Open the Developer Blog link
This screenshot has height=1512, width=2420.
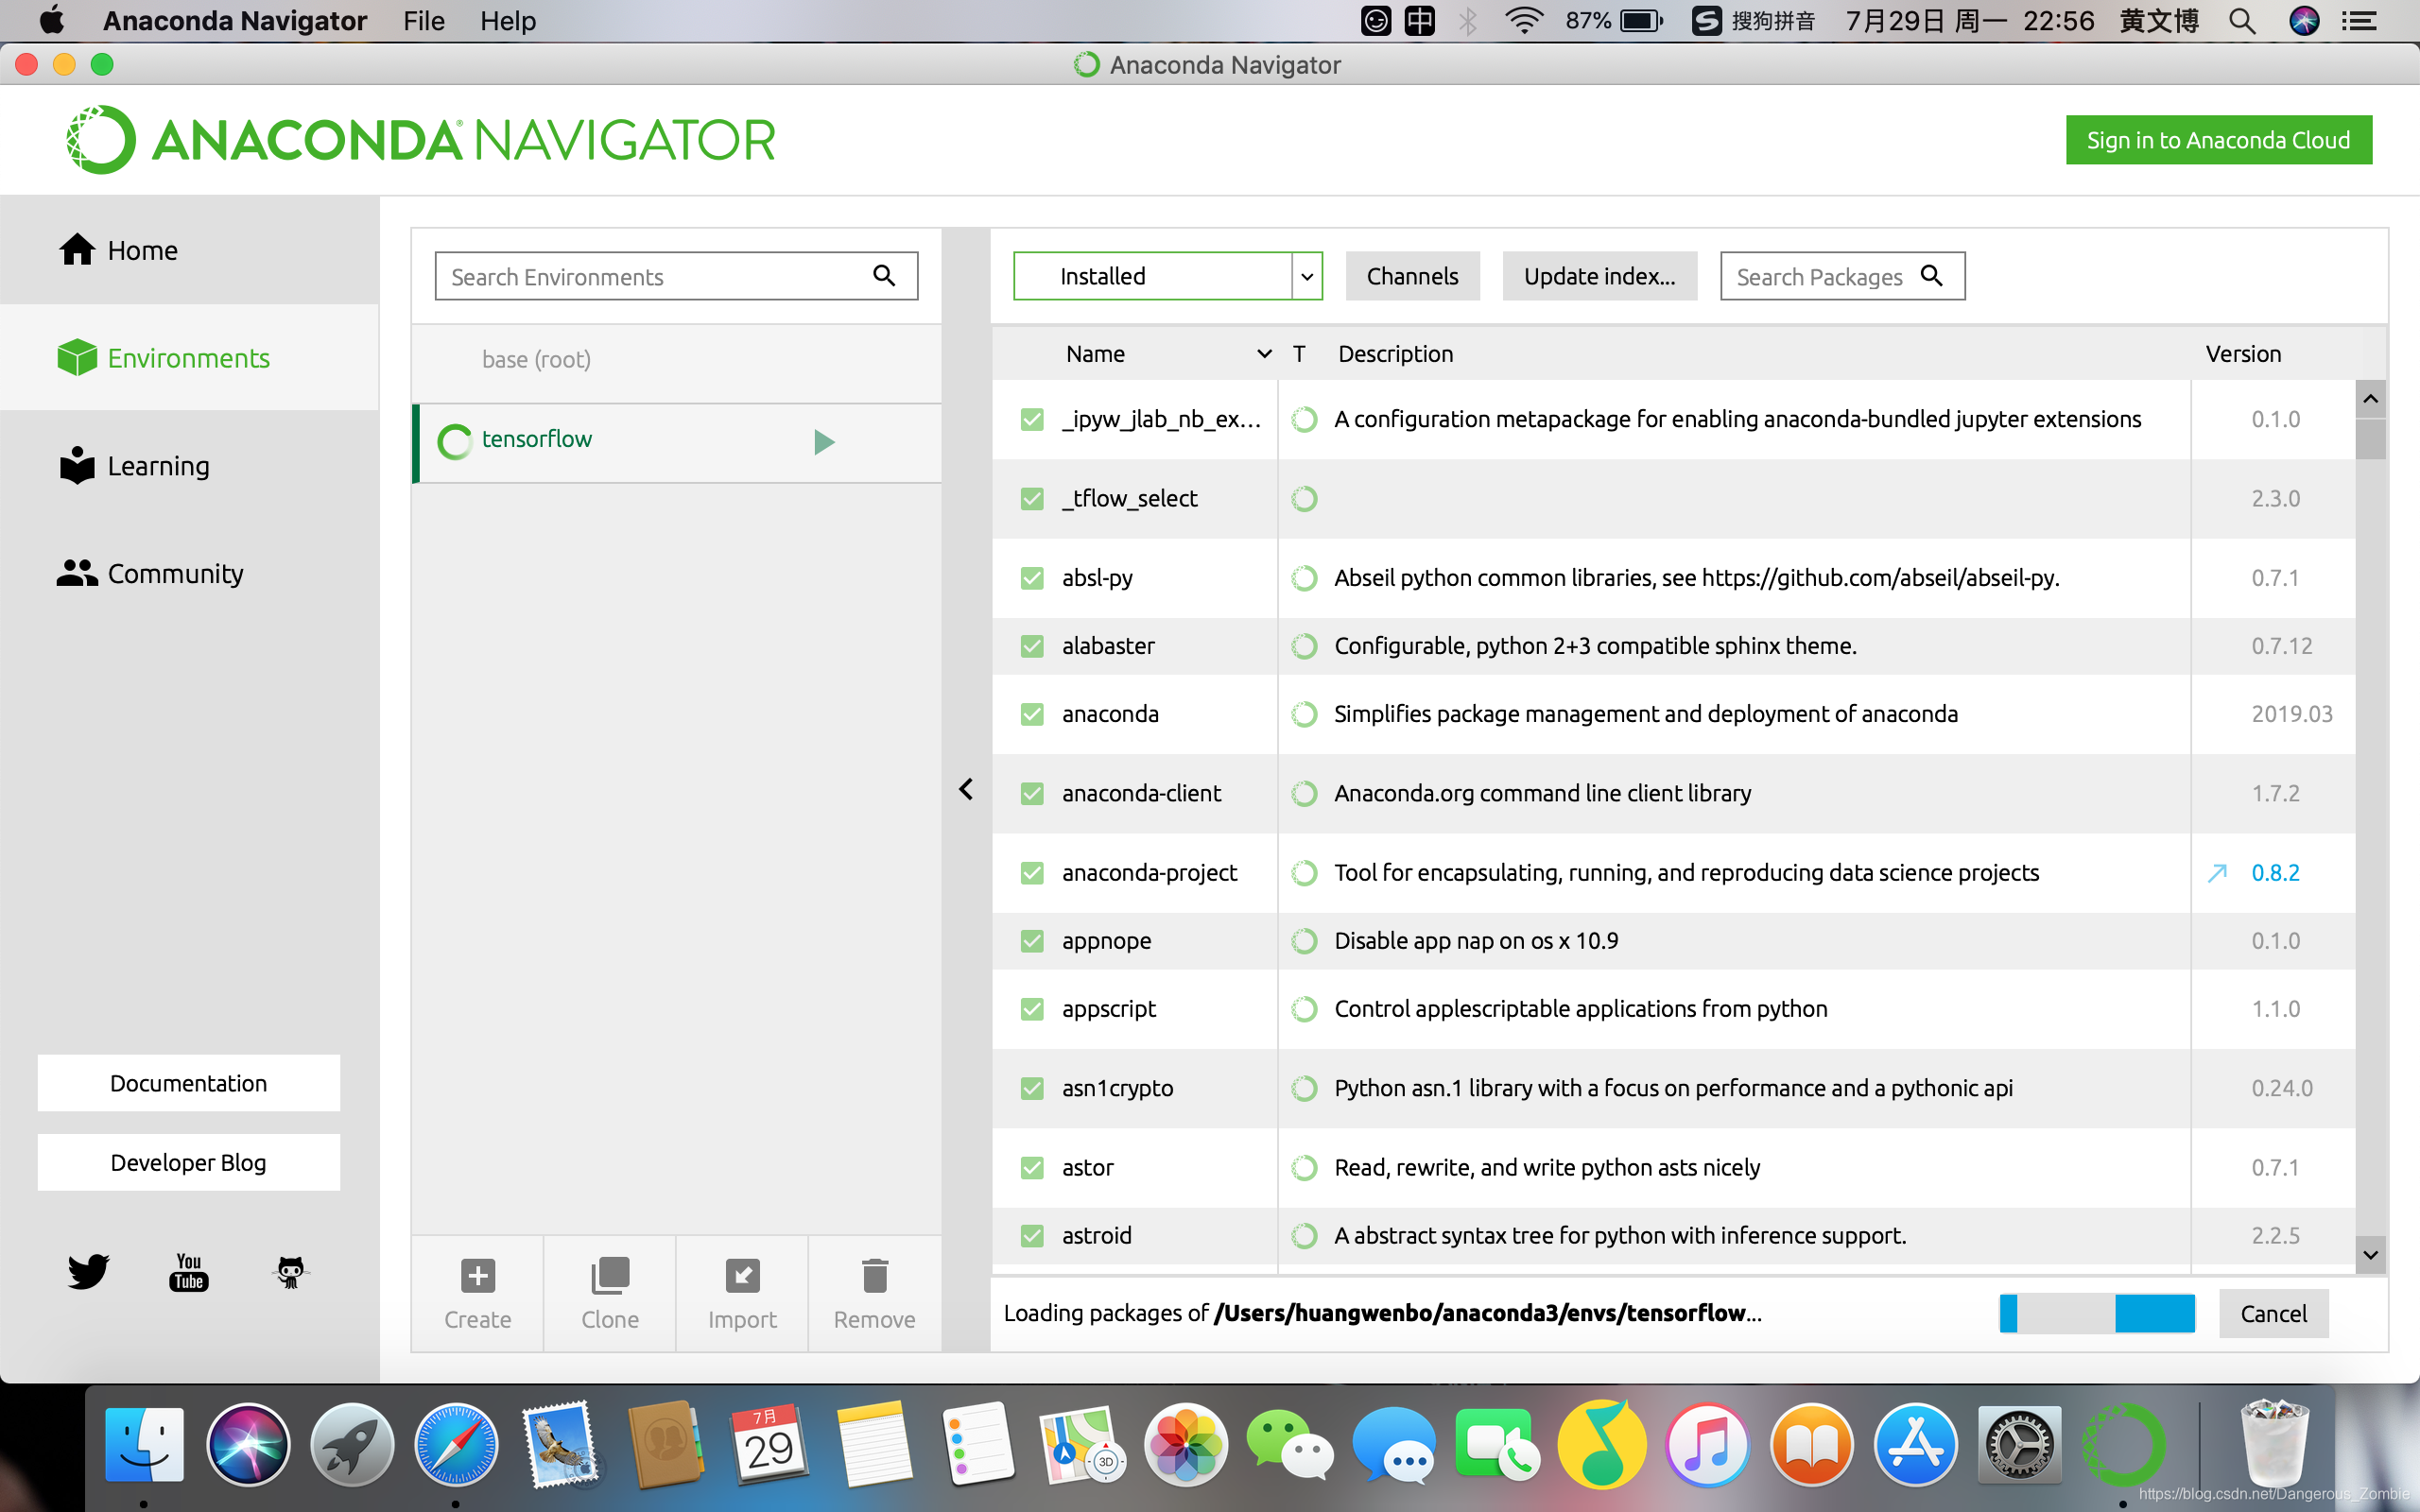click(189, 1162)
